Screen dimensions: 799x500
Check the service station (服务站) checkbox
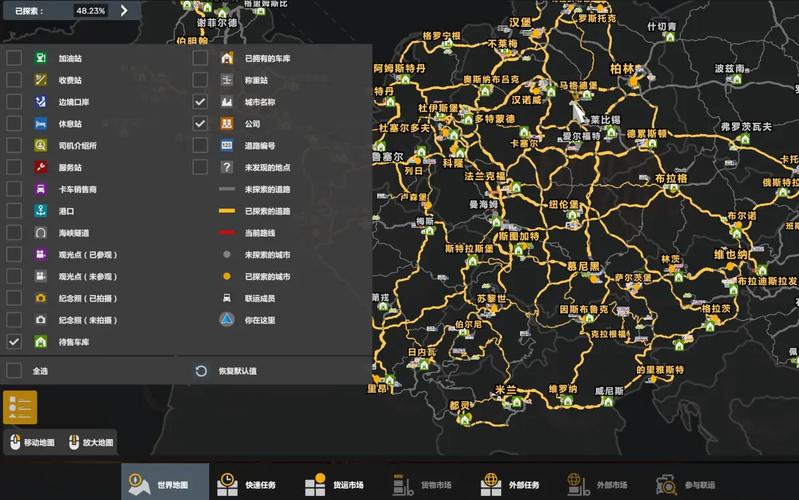pos(14,167)
